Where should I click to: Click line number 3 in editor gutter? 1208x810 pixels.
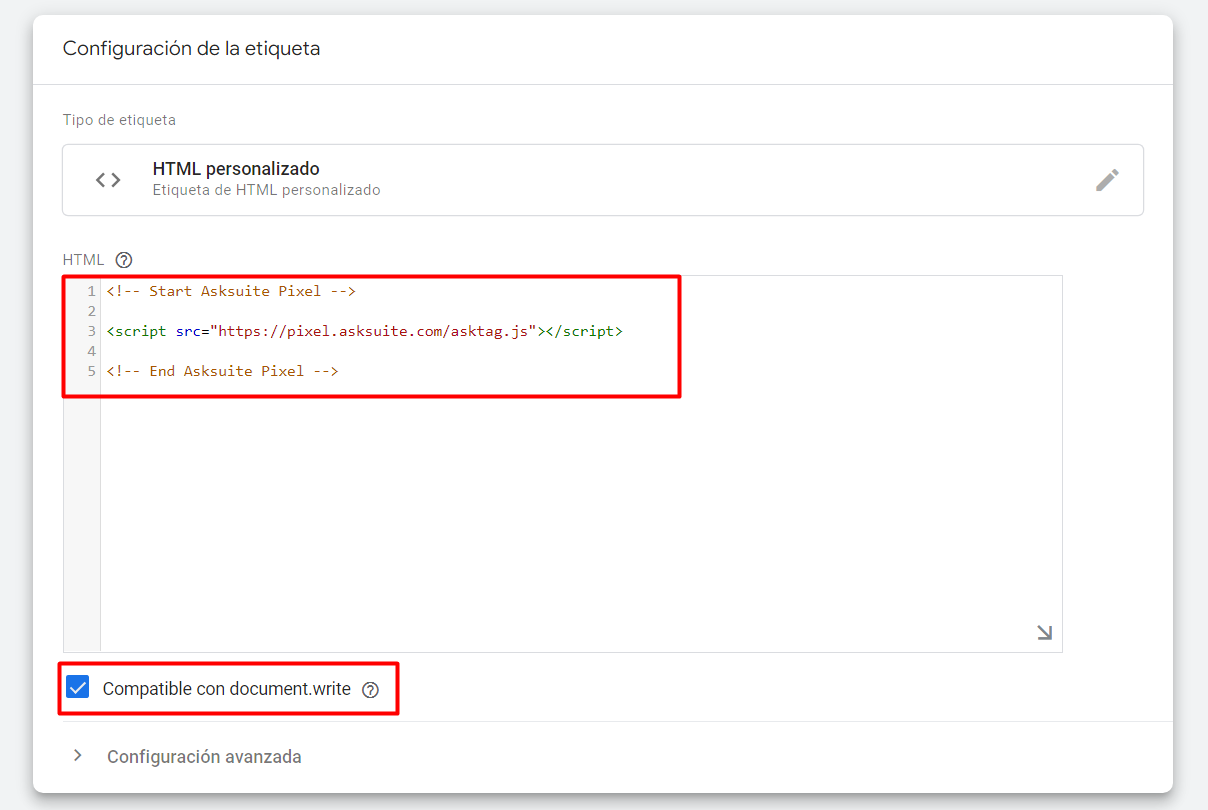pyautogui.click(x=91, y=331)
